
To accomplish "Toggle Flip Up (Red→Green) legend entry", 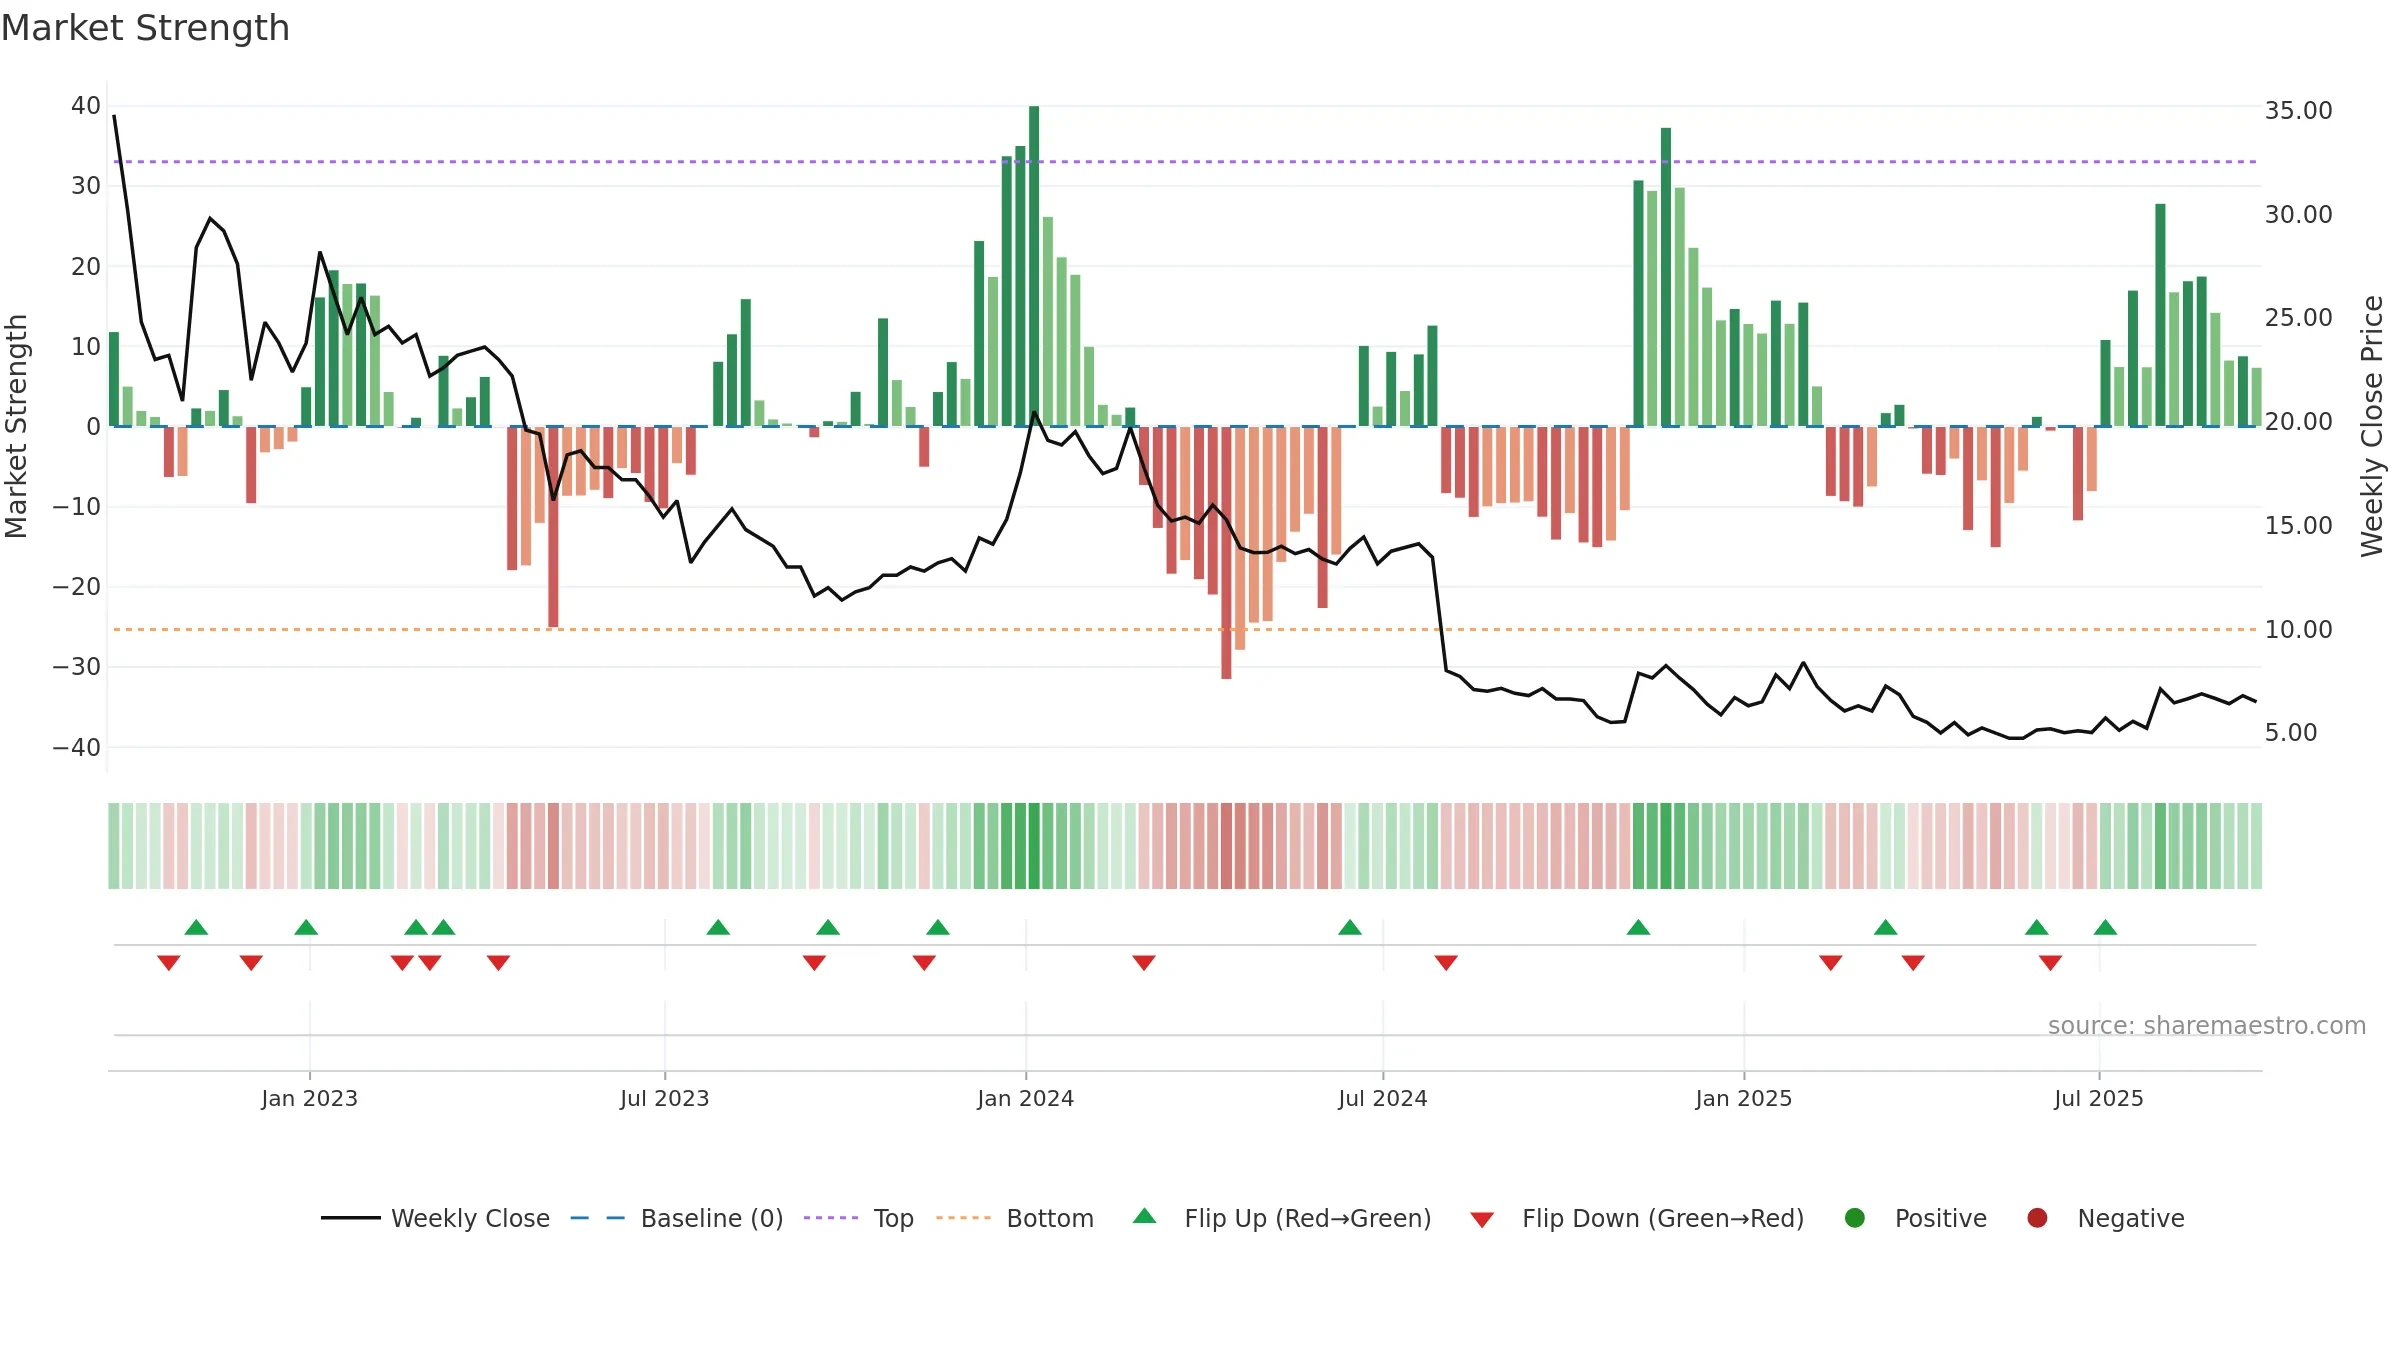I will (1282, 1218).
